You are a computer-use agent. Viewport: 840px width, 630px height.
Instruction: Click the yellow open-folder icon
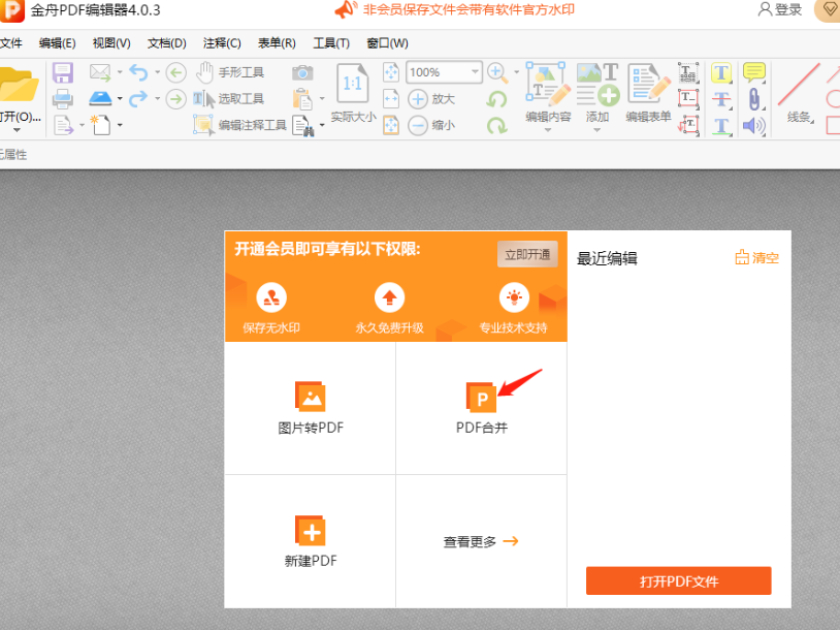[18, 86]
